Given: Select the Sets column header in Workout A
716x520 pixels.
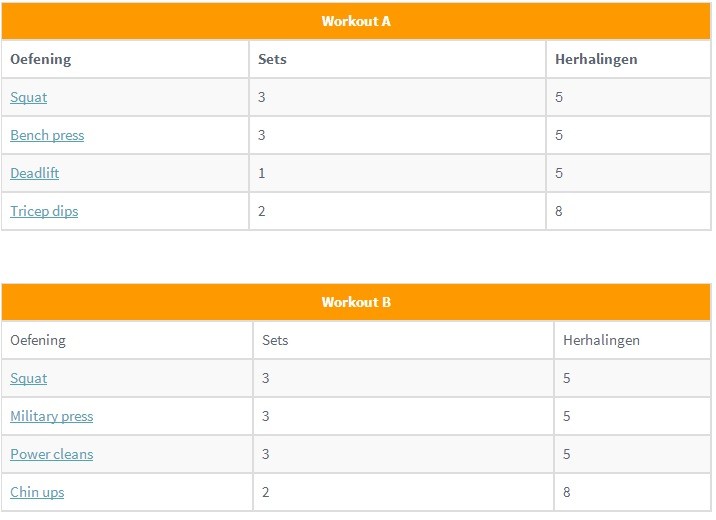Looking at the screenshot, I should (272, 59).
